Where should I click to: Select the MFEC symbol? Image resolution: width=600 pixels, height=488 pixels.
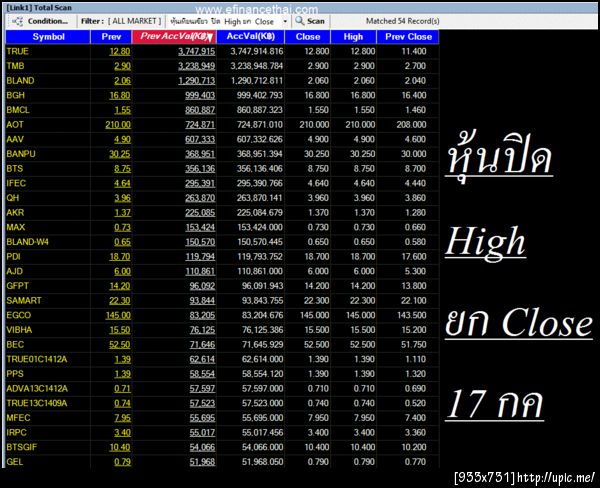tap(18, 418)
